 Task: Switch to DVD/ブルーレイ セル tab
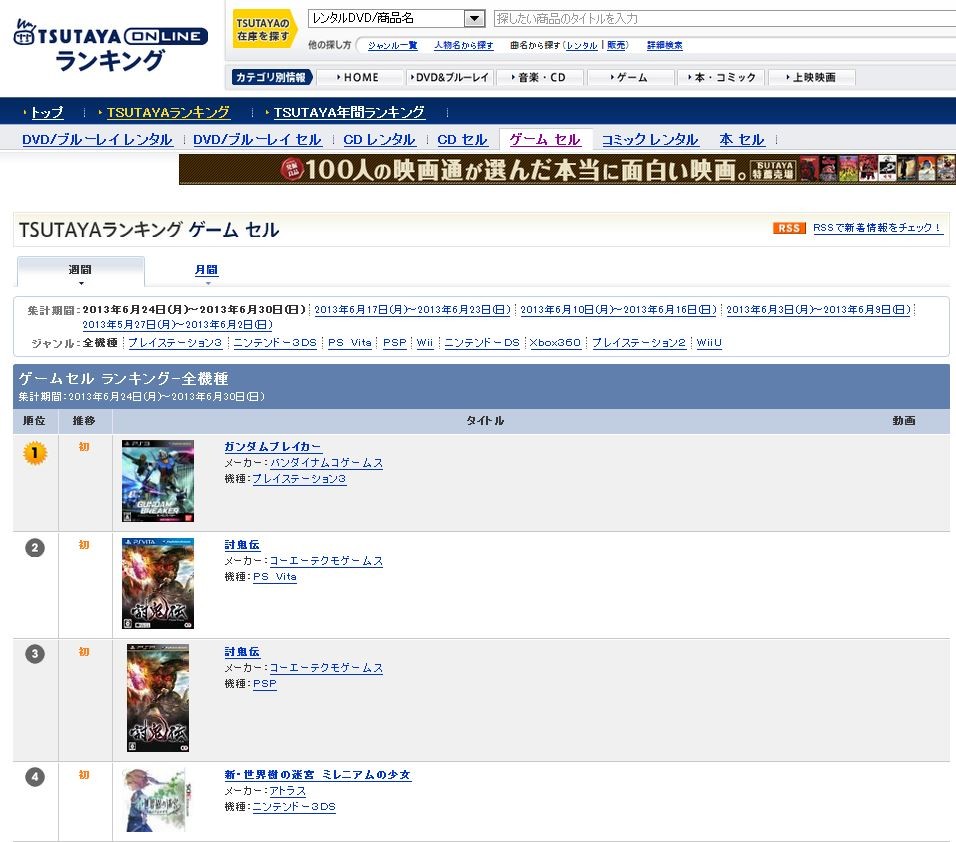pos(257,140)
